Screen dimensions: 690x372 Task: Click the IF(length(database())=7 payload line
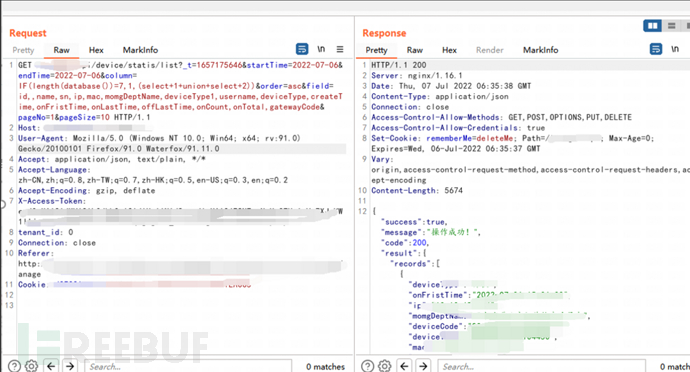pyautogui.click(x=176, y=86)
